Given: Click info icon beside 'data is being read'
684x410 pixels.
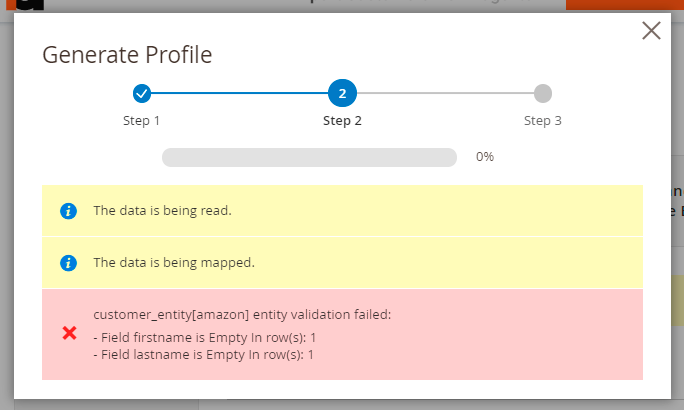Looking at the screenshot, I should [68, 211].
